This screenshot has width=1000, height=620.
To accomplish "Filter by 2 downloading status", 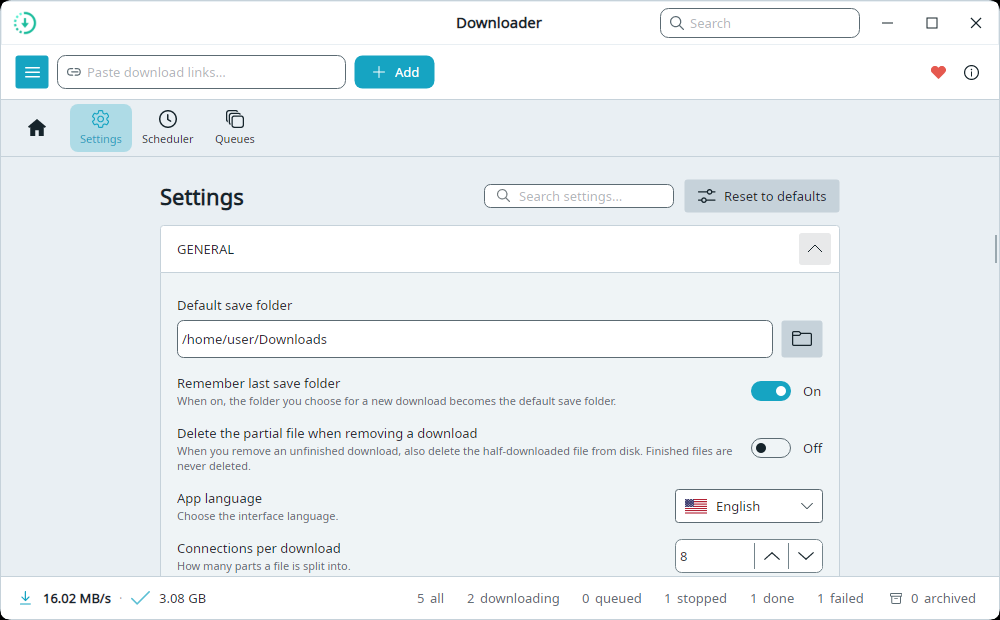I will [513, 598].
